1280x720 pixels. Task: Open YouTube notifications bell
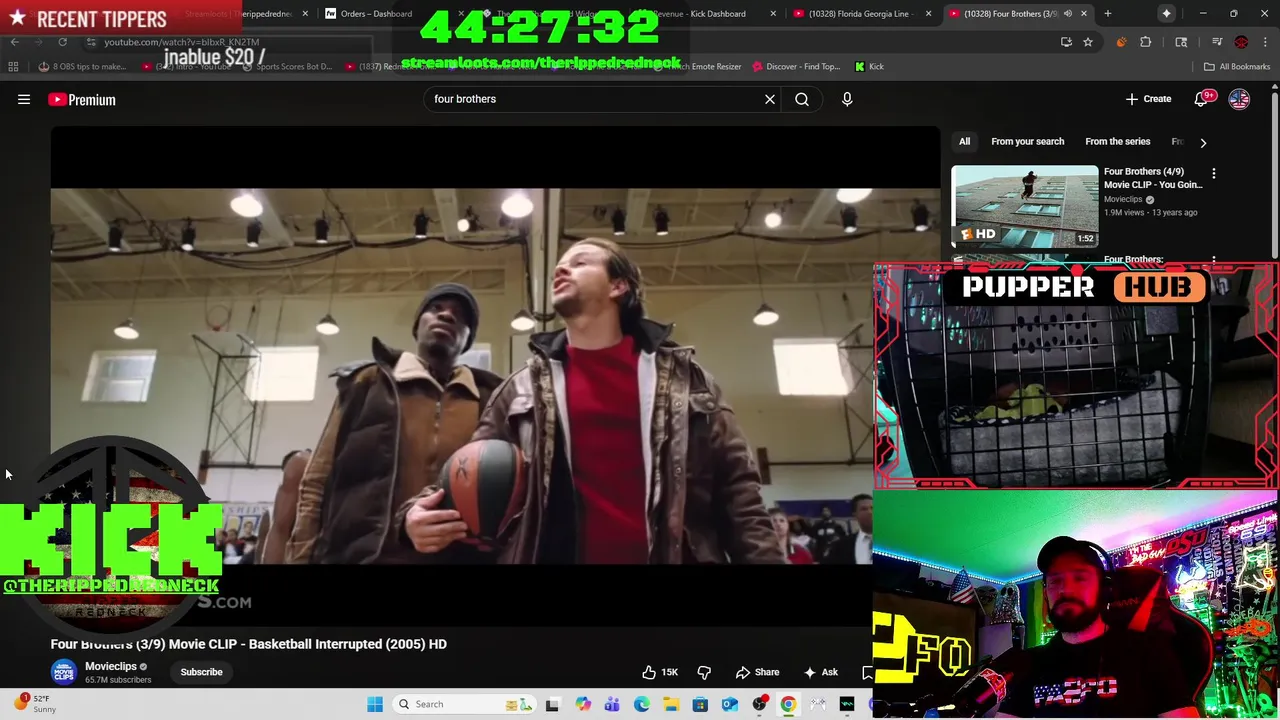(x=1202, y=99)
